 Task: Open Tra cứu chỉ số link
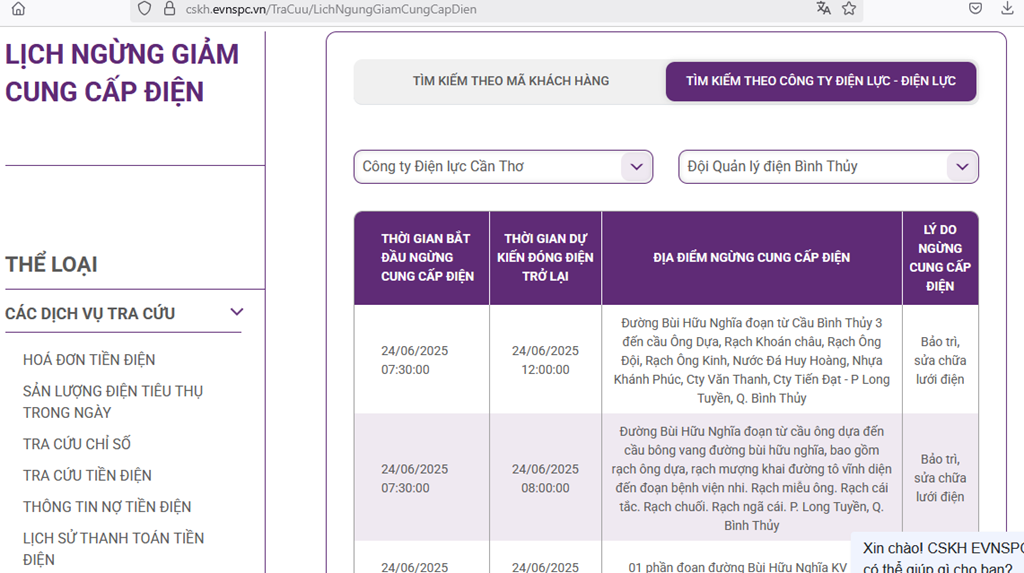pyautogui.click(x=77, y=444)
